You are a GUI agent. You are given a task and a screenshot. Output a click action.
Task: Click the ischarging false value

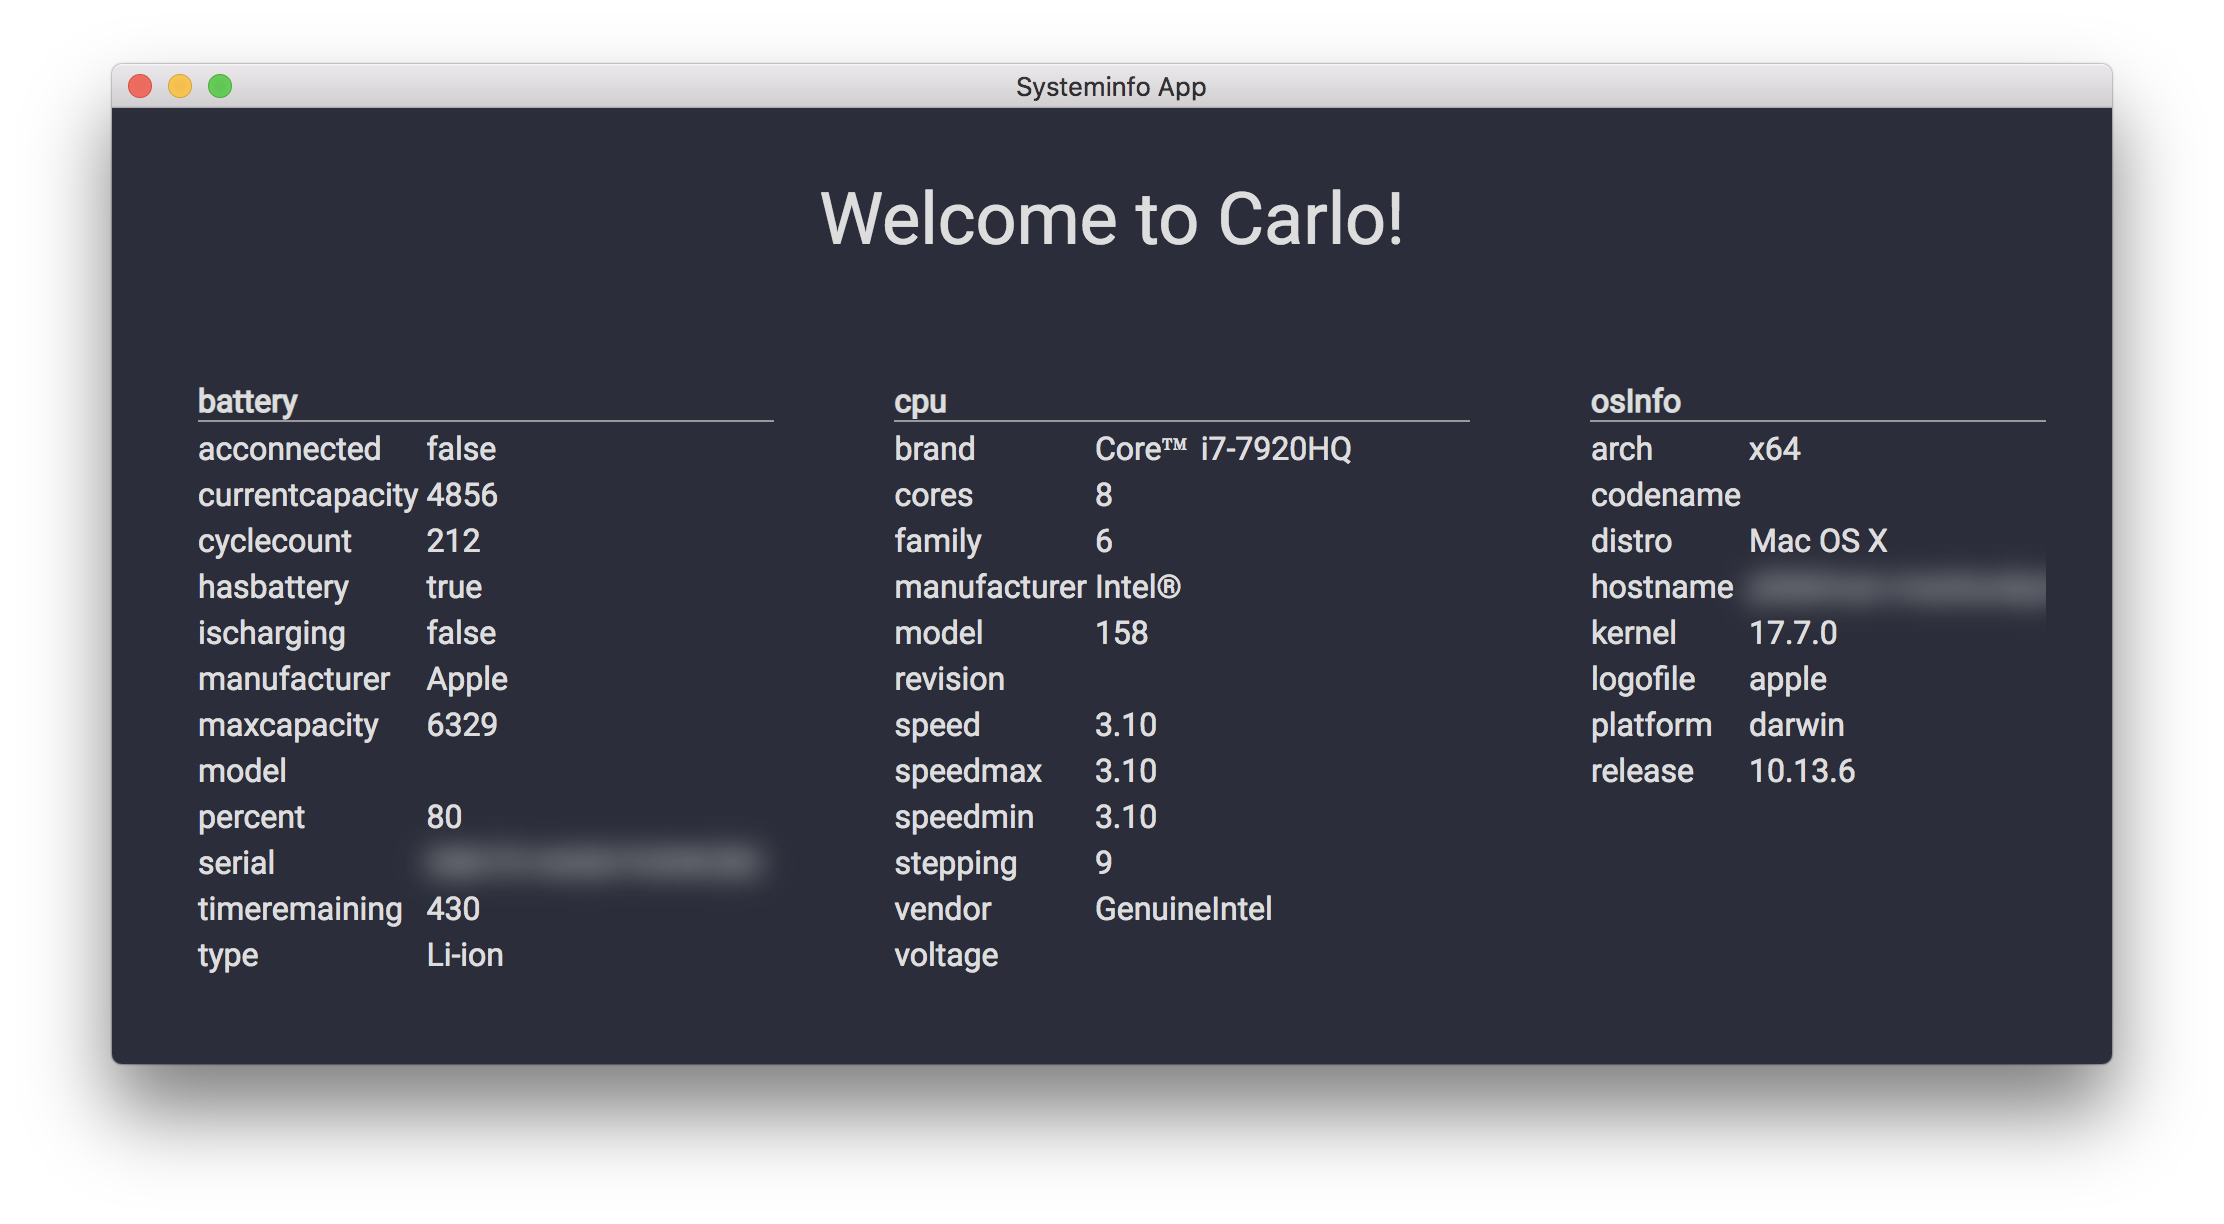(x=460, y=632)
